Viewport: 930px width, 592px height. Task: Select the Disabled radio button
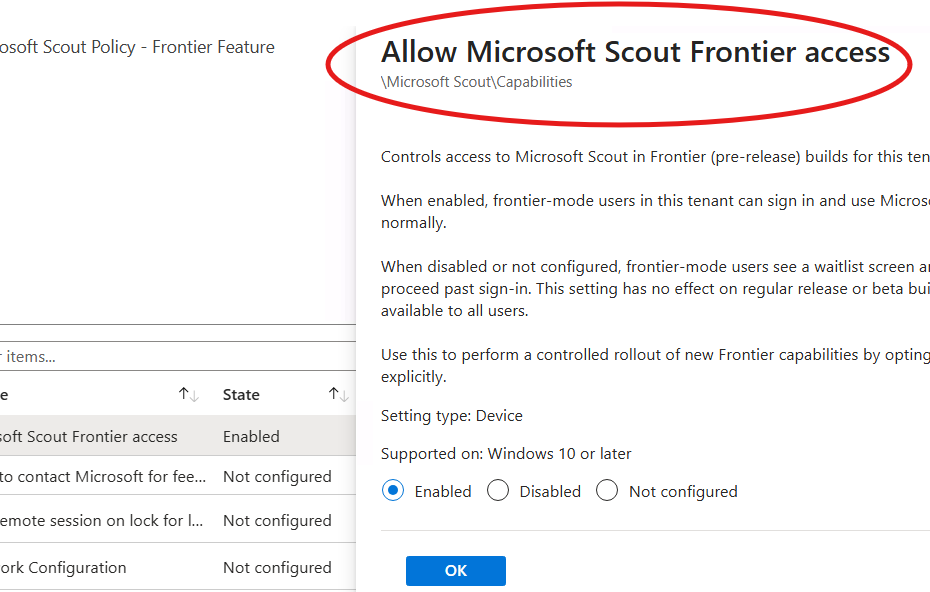click(498, 491)
